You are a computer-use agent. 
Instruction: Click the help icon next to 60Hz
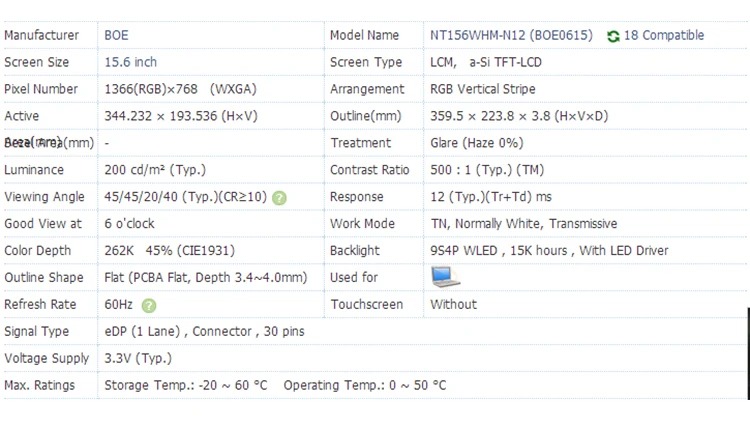(149, 305)
